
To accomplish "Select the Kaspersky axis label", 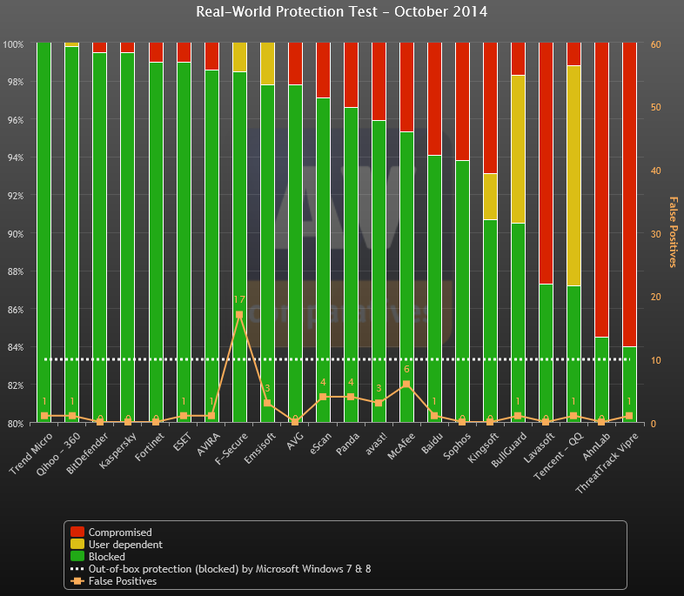I will pyautogui.click(x=118, y=450).
